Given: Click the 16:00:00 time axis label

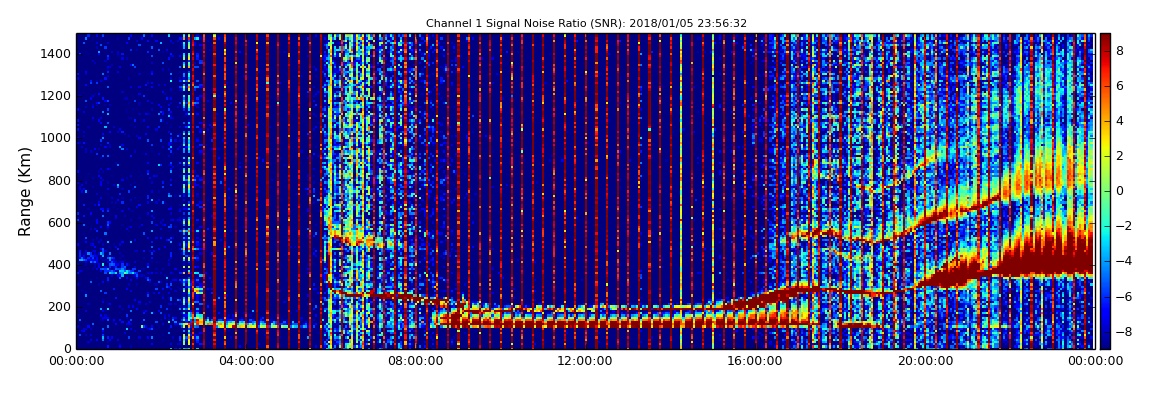Looking at the screenshot, I should [754, 361].
